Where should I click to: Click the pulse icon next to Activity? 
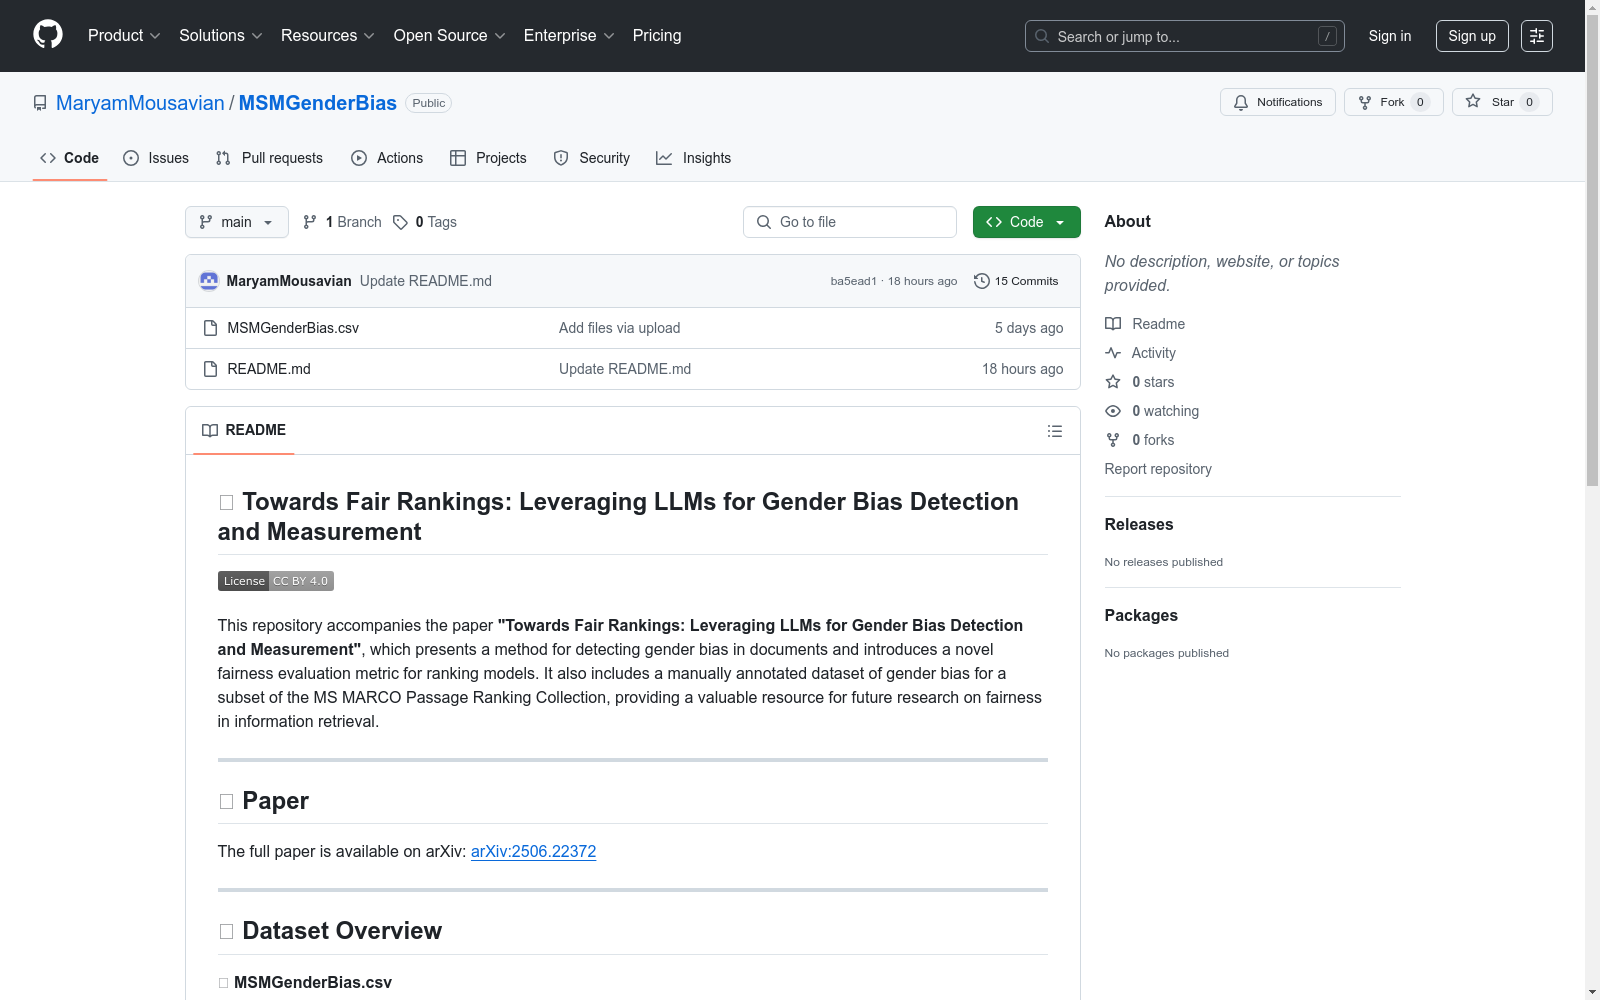1113,353
